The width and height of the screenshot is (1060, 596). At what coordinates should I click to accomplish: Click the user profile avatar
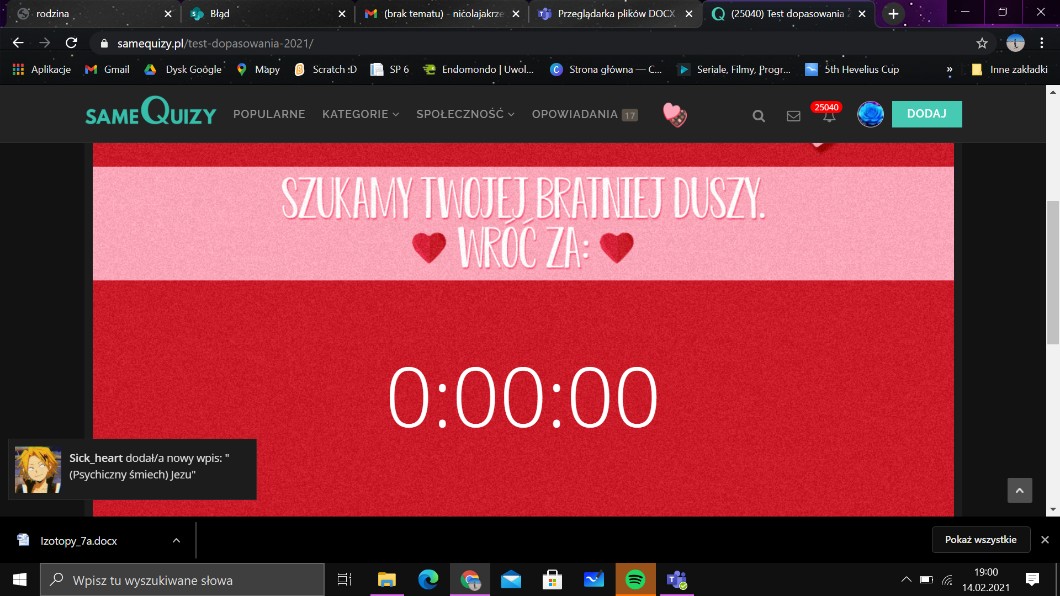870,114
